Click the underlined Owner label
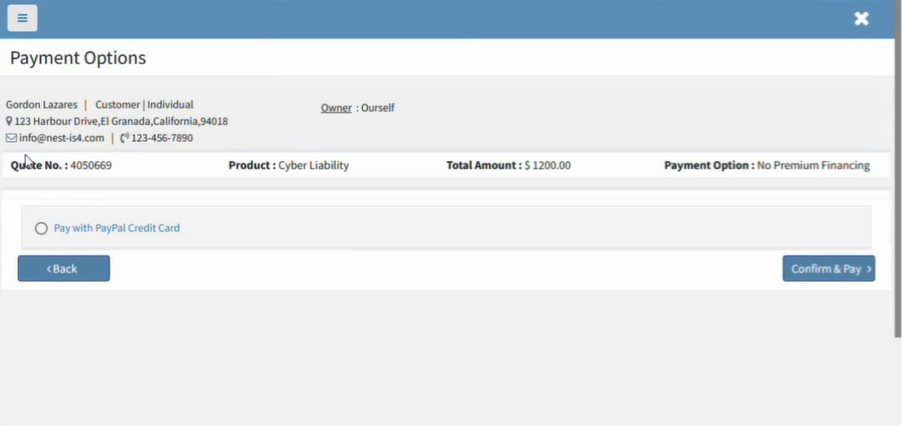 click(336, 108)
